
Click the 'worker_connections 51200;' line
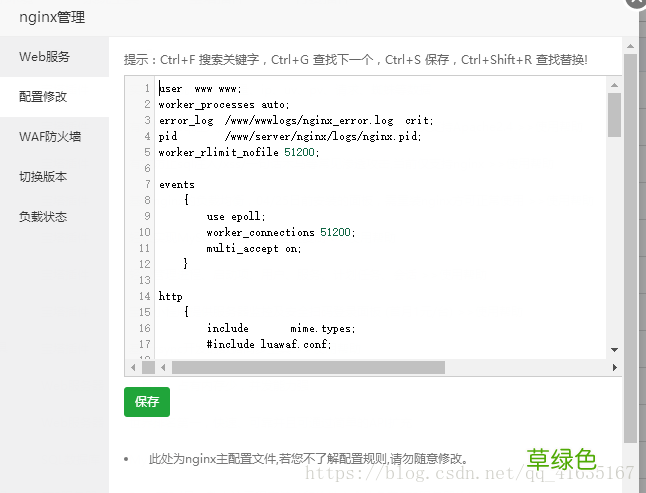[x=281, y=232]
